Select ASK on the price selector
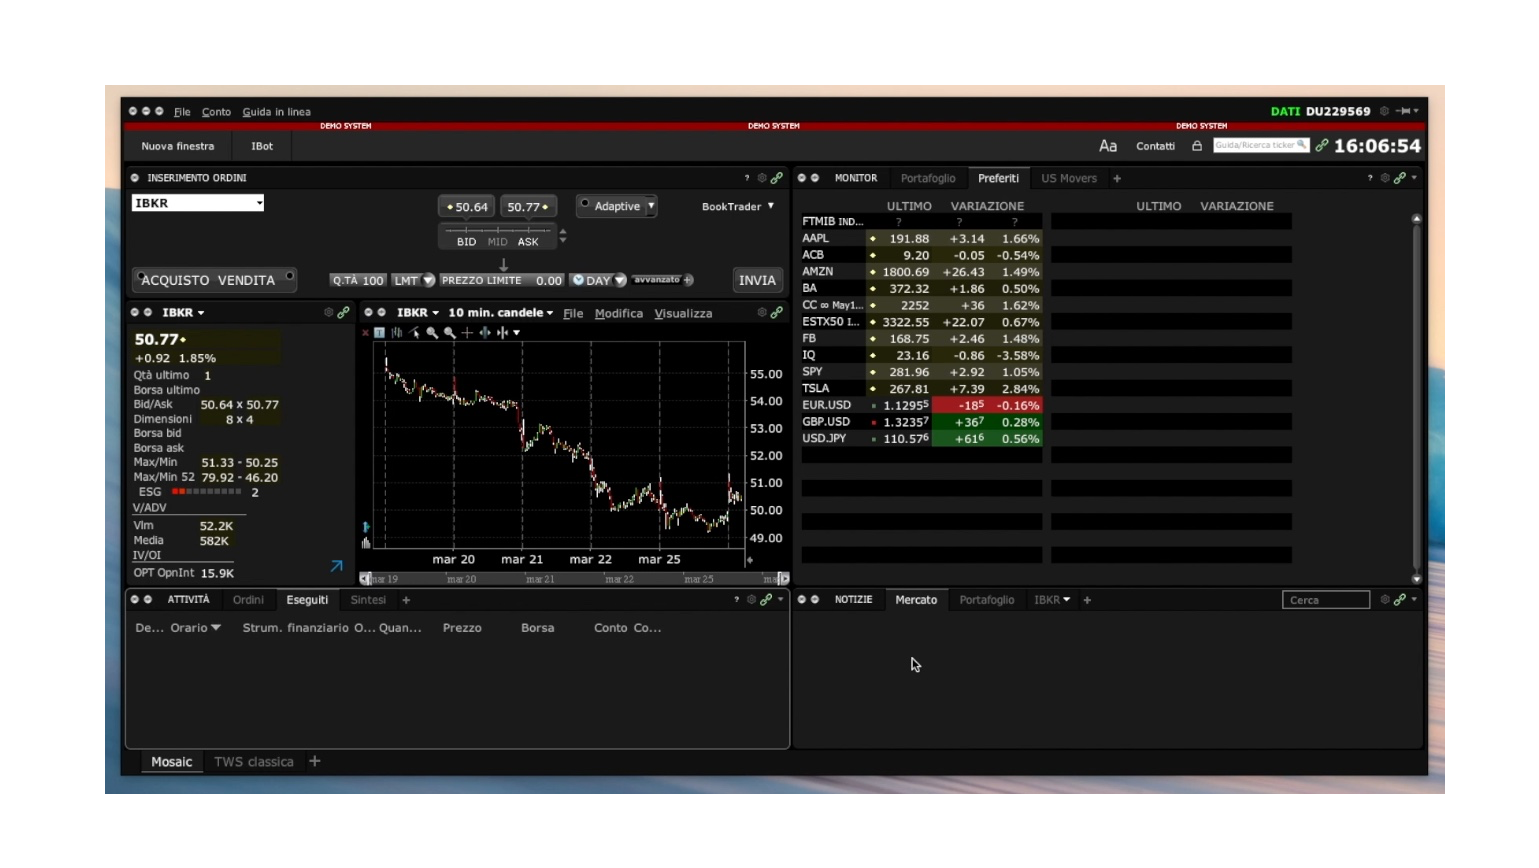 (x=528, y=242)
